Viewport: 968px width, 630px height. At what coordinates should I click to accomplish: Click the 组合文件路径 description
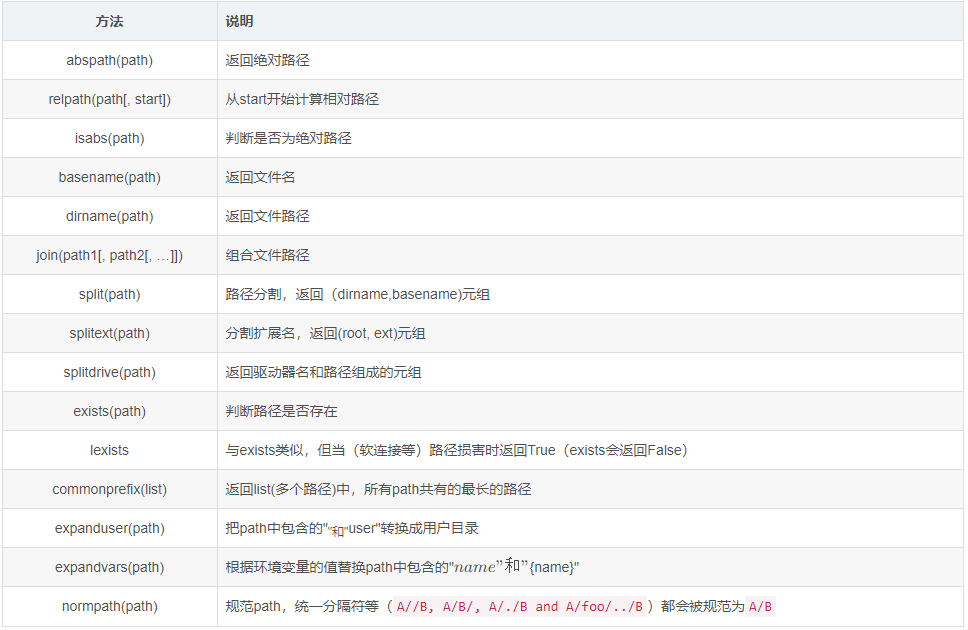pyautogui.click(x=267, y=255)
